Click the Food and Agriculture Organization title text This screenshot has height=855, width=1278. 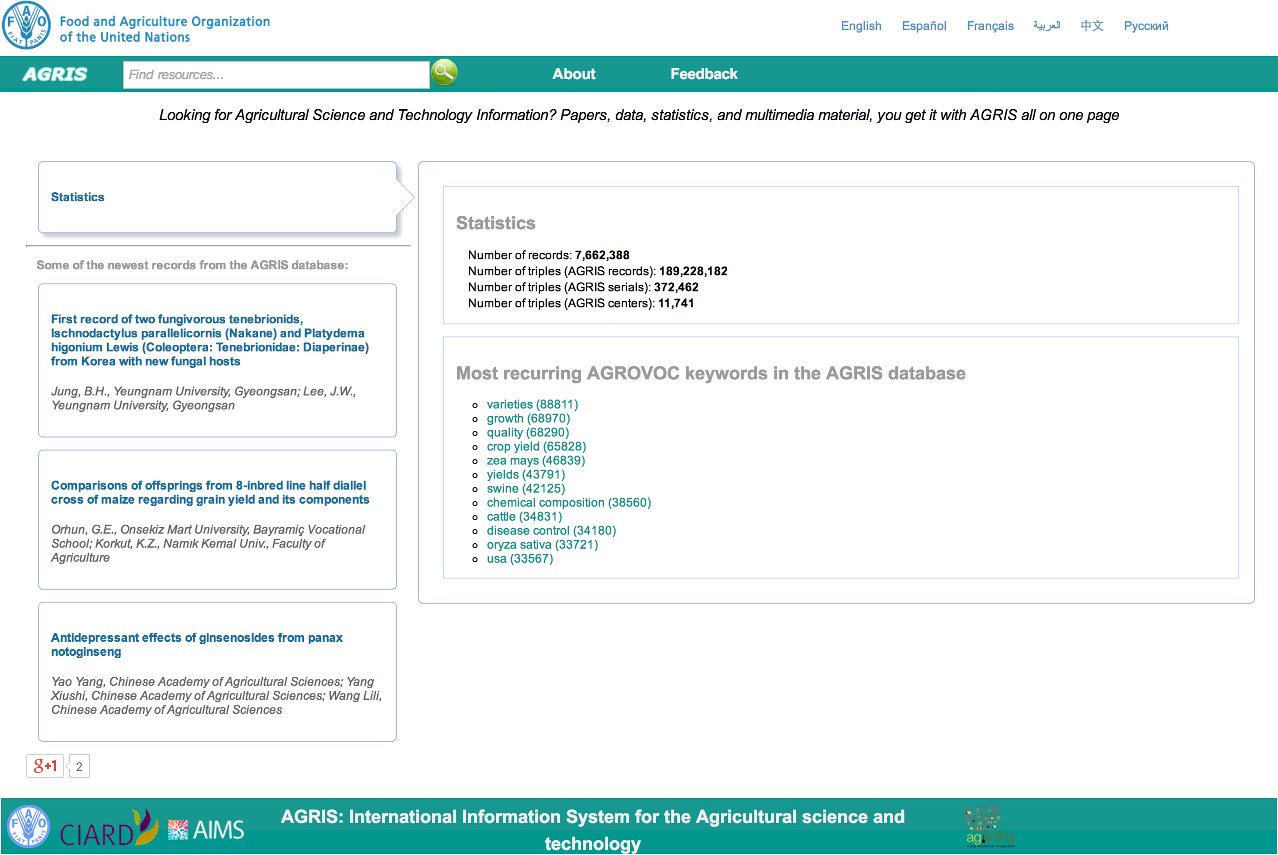[165, 29]
